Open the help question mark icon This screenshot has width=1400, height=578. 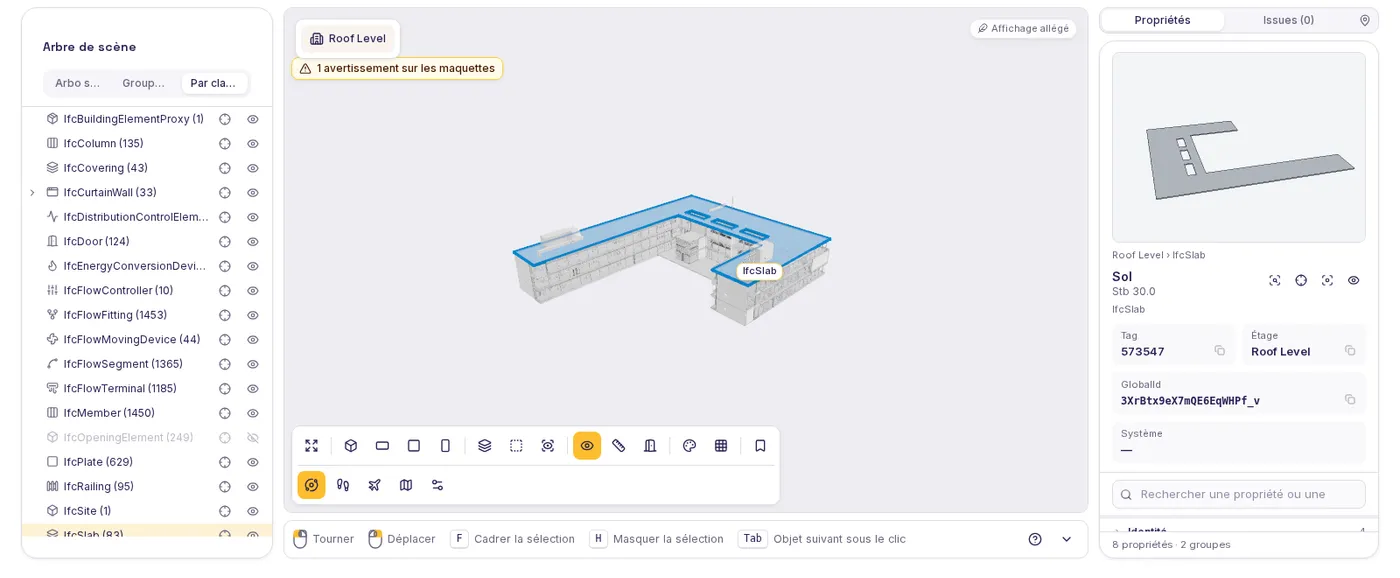click(x=1035, y=539)
